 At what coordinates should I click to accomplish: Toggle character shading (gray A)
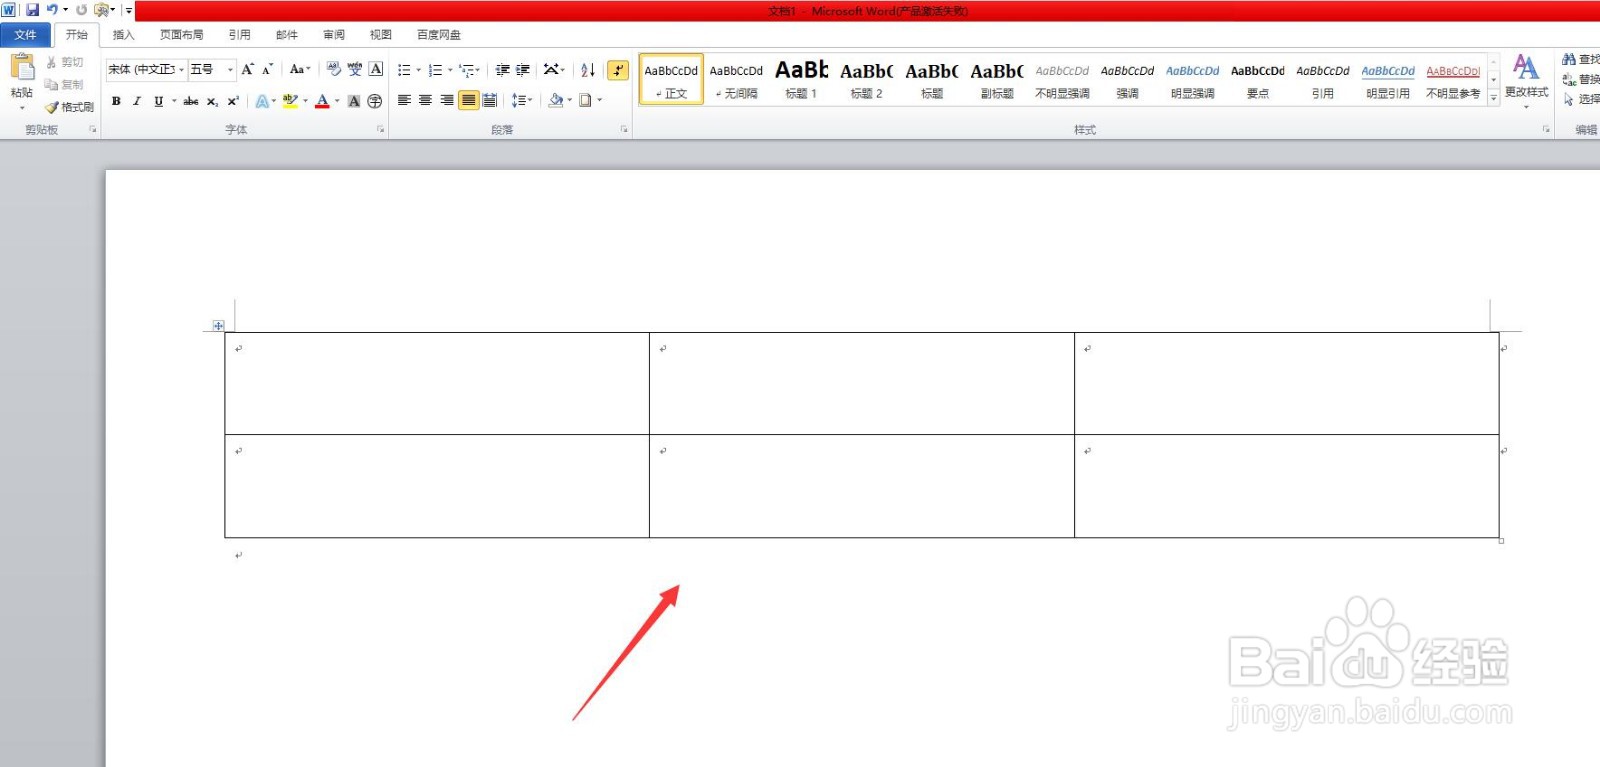354,101
